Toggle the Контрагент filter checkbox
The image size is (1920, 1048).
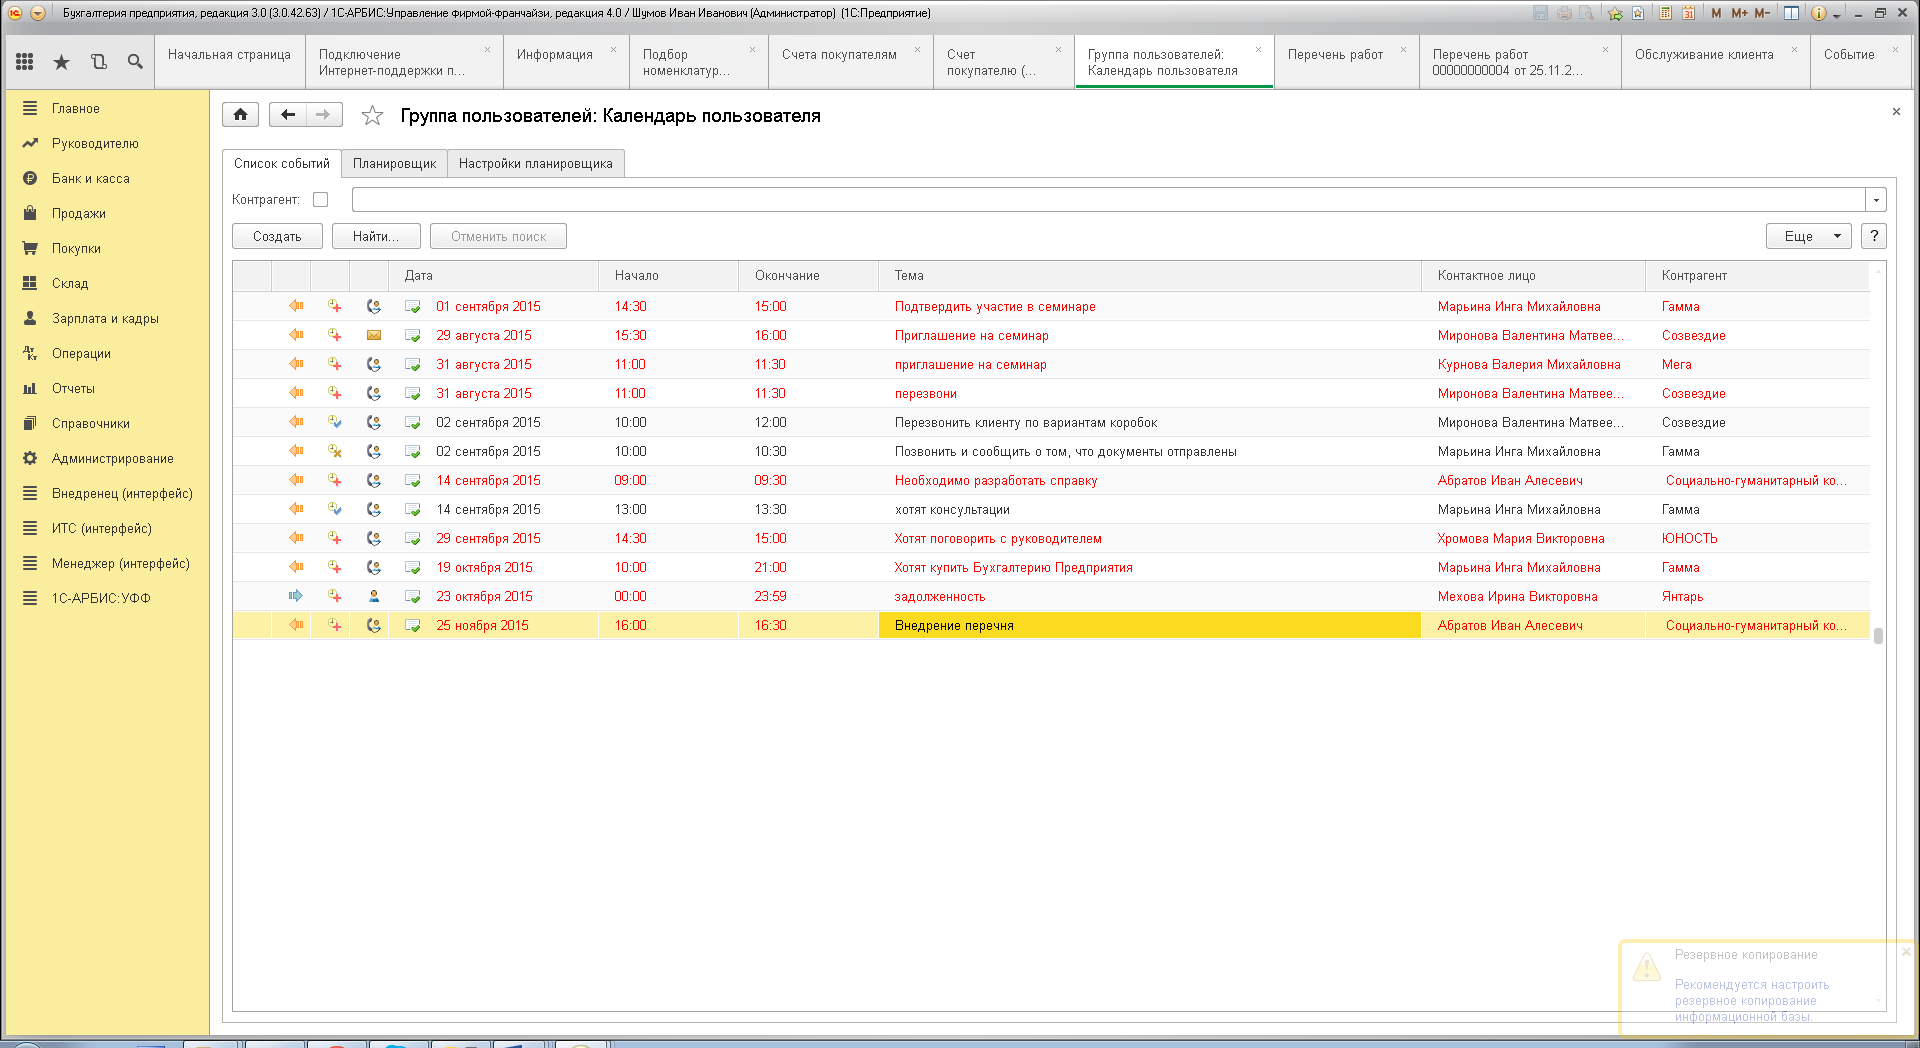(x=320, y=200)
